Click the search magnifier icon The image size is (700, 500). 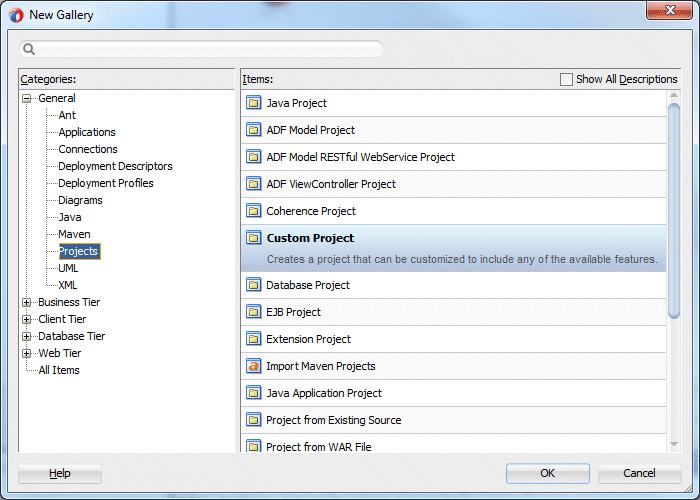click(29, 49)
